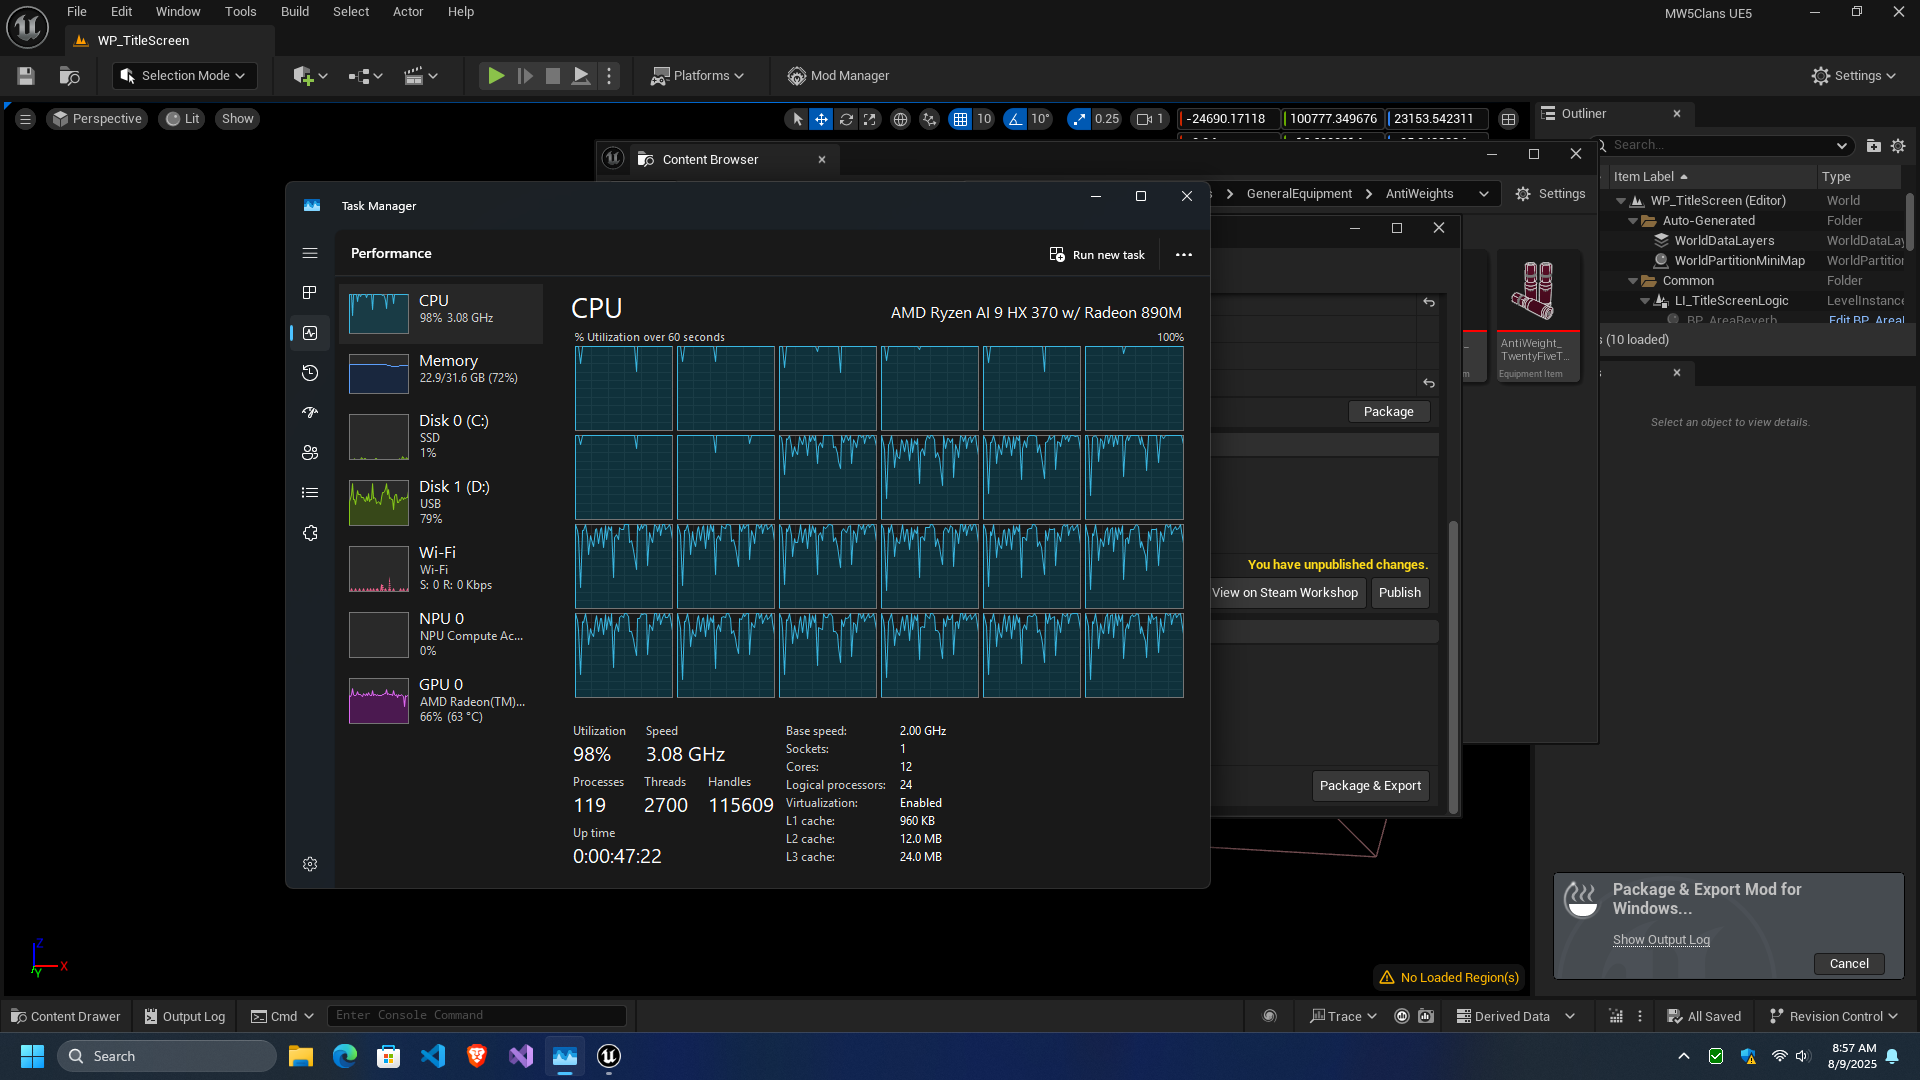This screenshot has height=1080, width=1920.
Task: Open Processes page in Task Manager sidebar
Action: 310,293
